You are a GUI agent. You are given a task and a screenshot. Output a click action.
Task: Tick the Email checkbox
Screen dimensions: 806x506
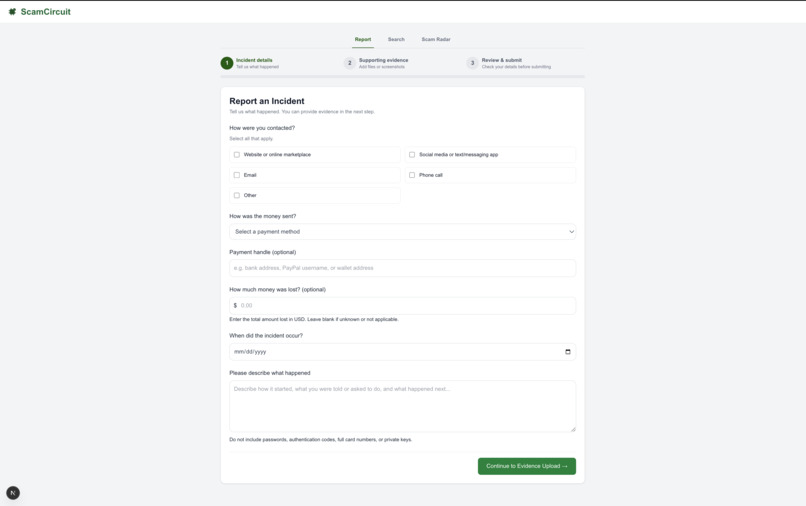pyautogui.click(x=236, y=175)
